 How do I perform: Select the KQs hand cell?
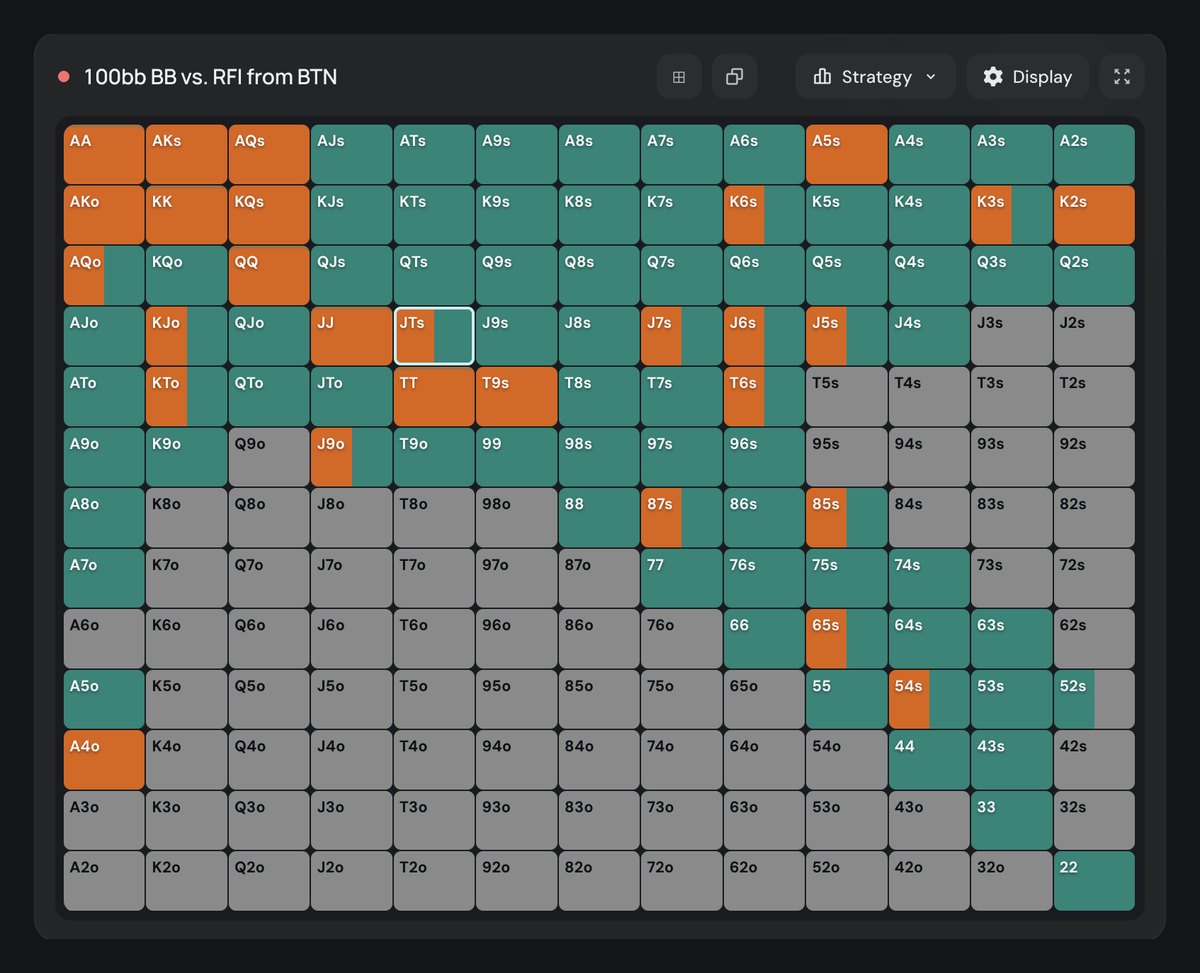(x=269, y=215)
